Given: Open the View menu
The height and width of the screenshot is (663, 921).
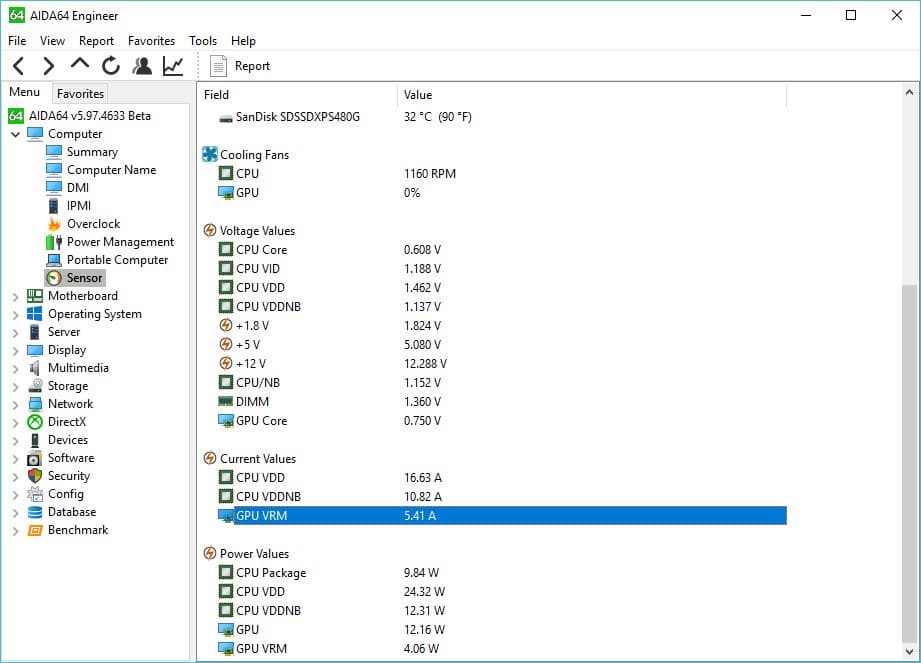Looking at the screenshot, I should [52, 41].
